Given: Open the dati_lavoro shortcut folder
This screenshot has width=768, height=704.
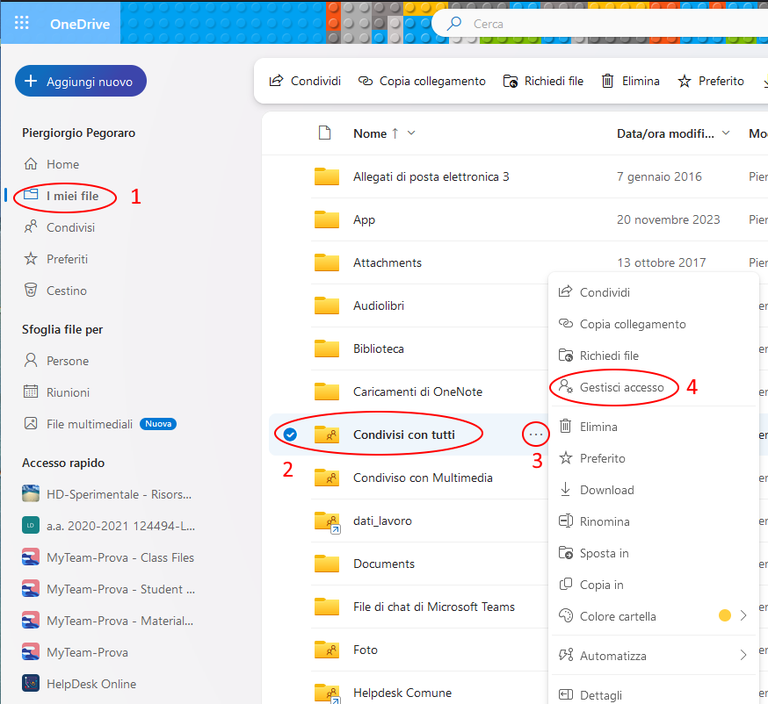Looking at the screenshot, I should click(x=383, y=521).
